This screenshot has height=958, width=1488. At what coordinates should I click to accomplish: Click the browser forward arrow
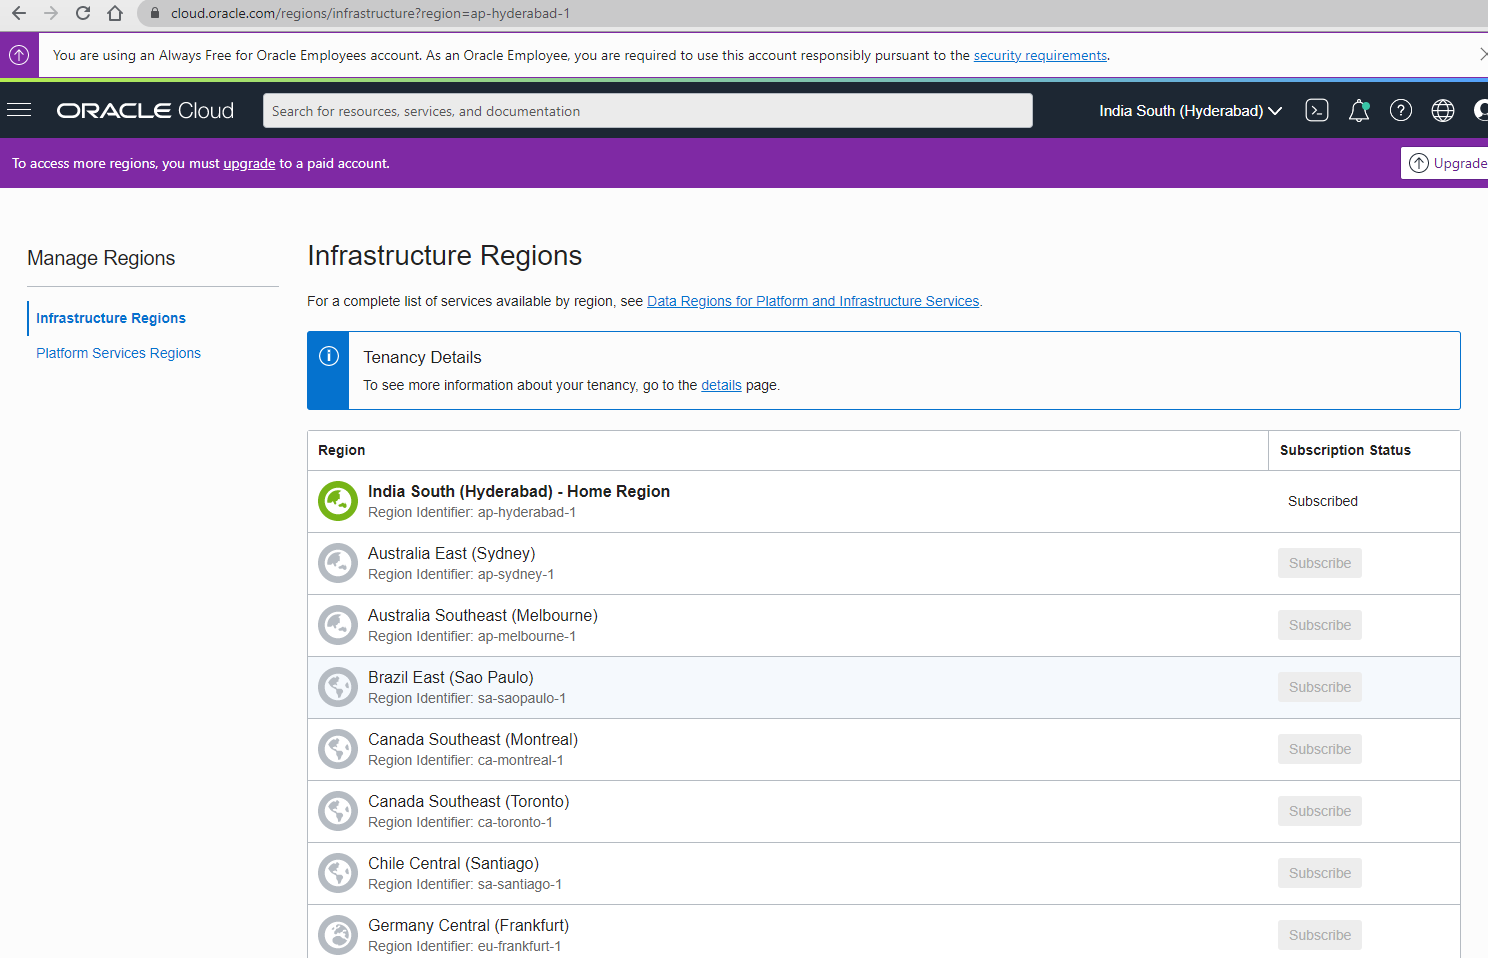point(51,13)
